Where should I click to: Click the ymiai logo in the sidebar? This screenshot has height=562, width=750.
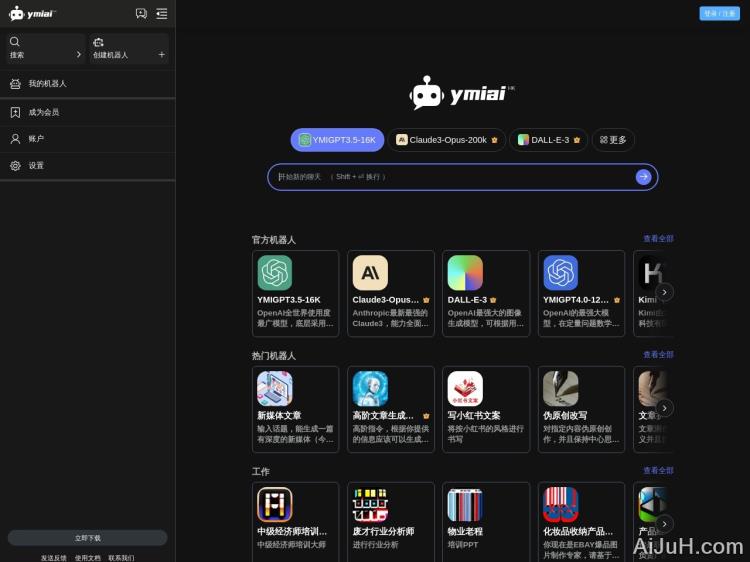tap(32, 13)
